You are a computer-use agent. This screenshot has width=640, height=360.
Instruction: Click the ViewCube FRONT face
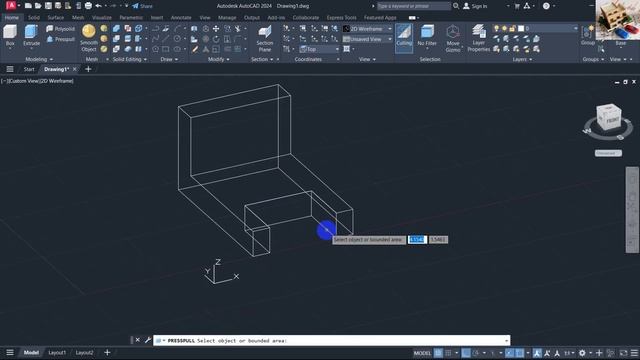coord(612,121)
